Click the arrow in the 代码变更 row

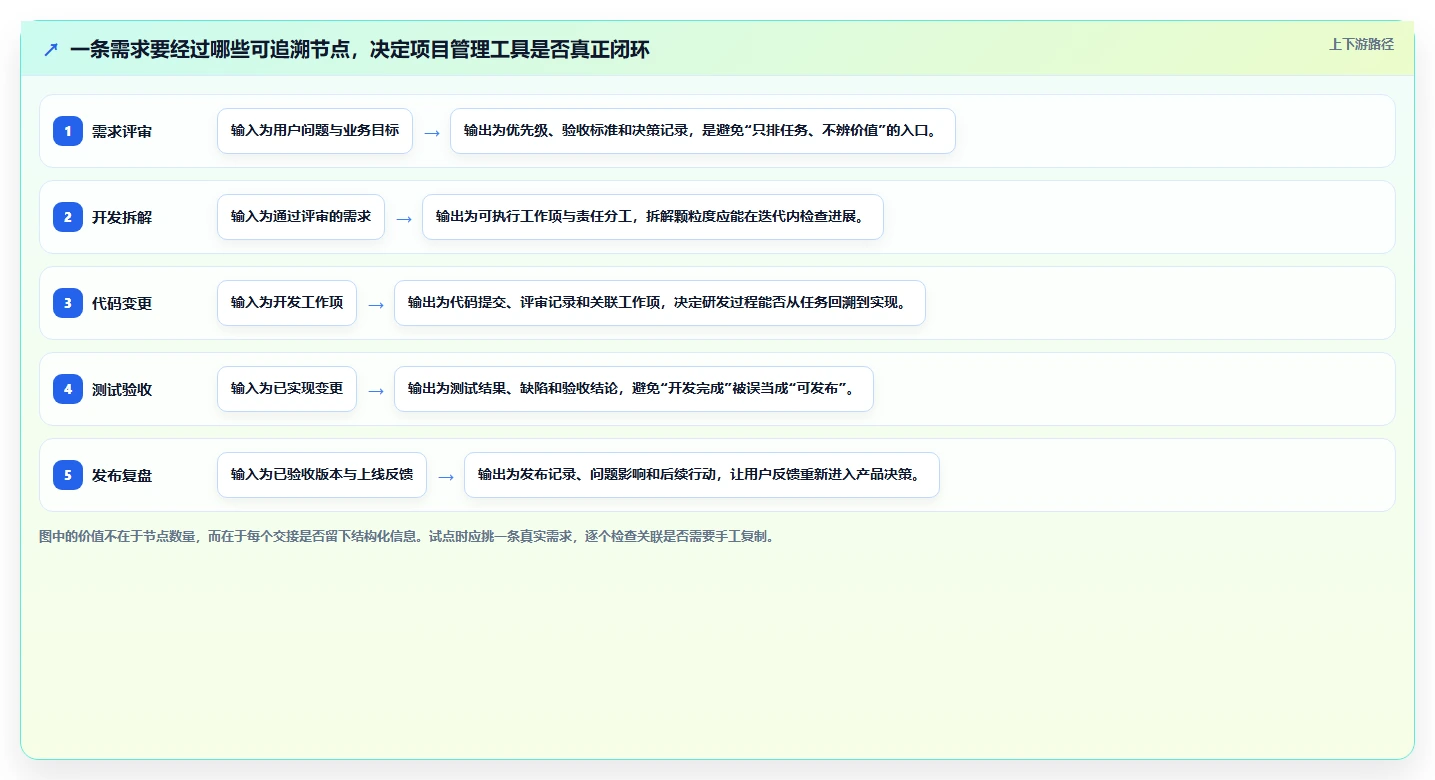click(376, 304)
